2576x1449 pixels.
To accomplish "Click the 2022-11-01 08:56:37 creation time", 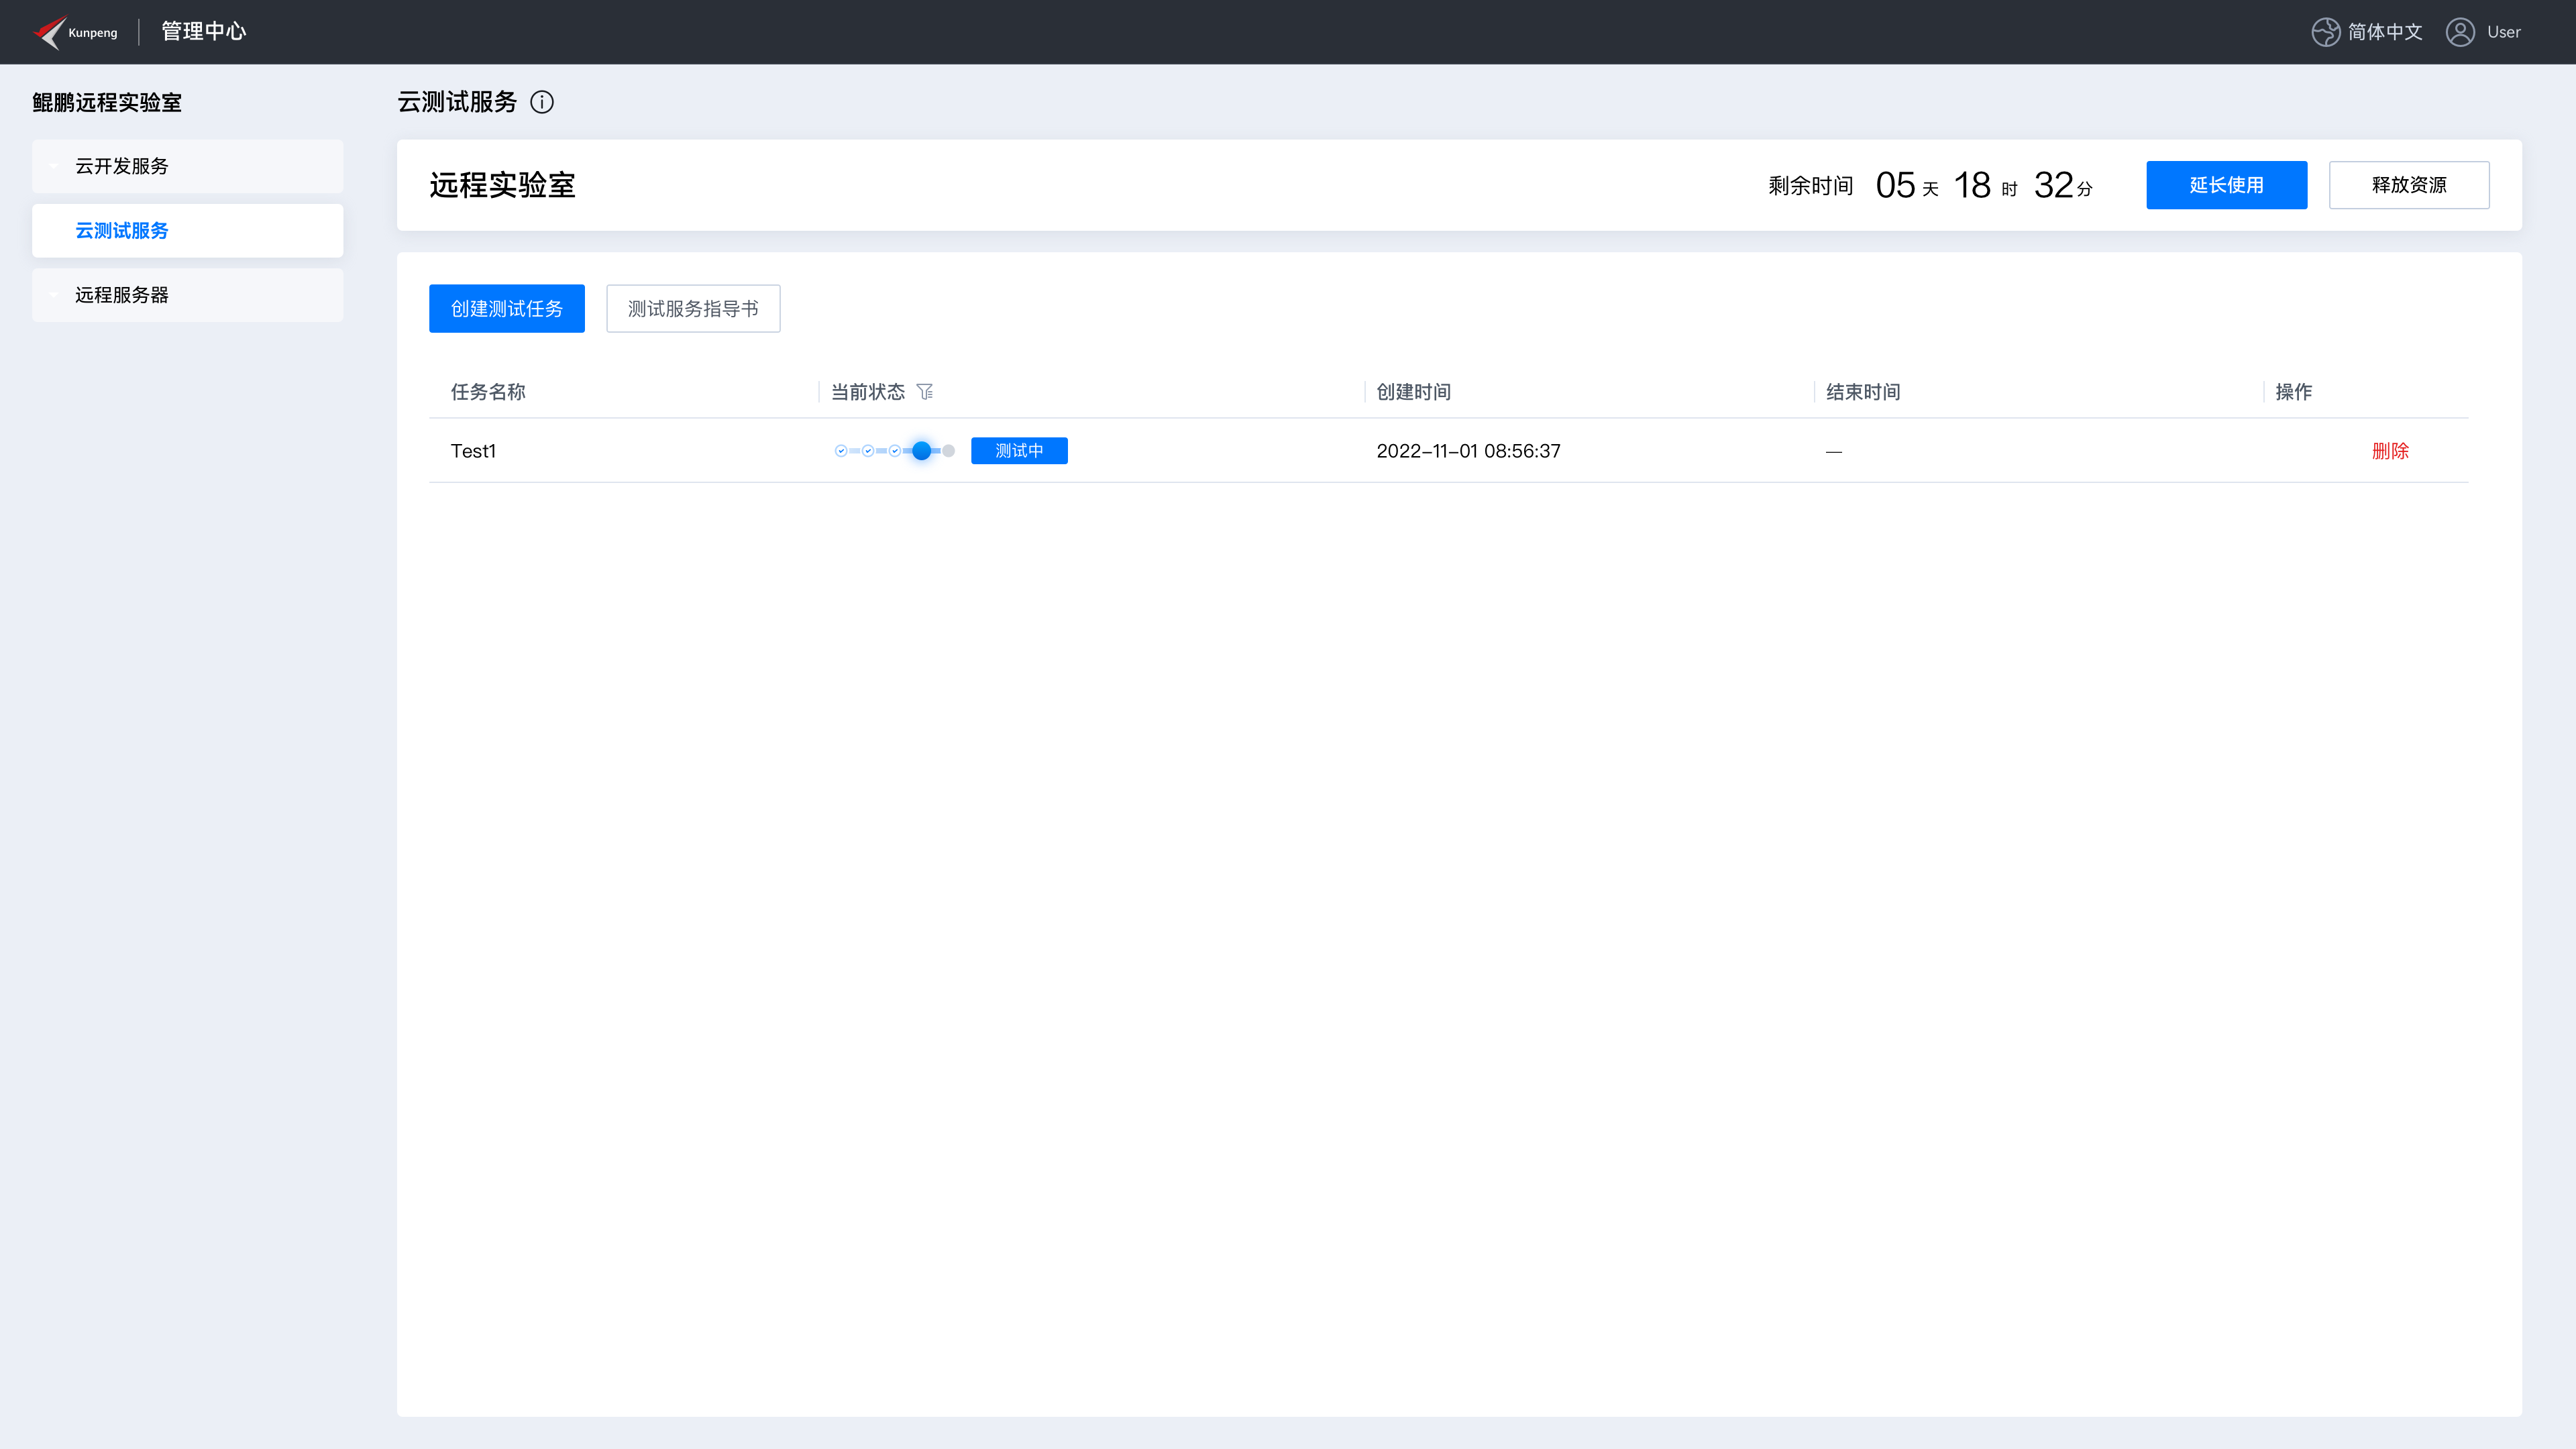I will click(x=1468, y=451).
